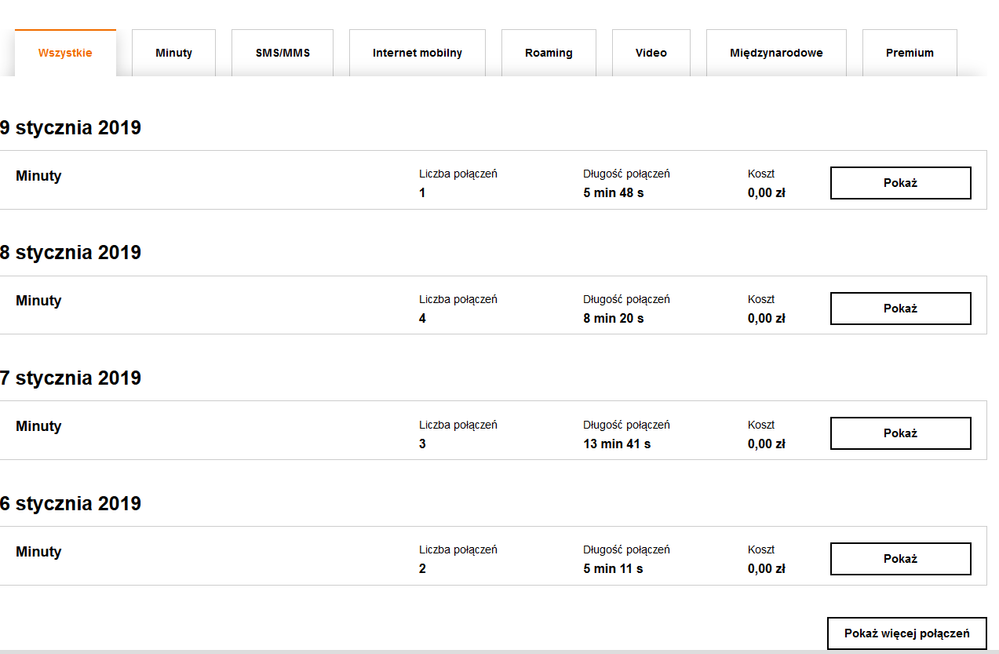
Task: Click the 13 min 41 s duration value
Action: tap(616, 444)
